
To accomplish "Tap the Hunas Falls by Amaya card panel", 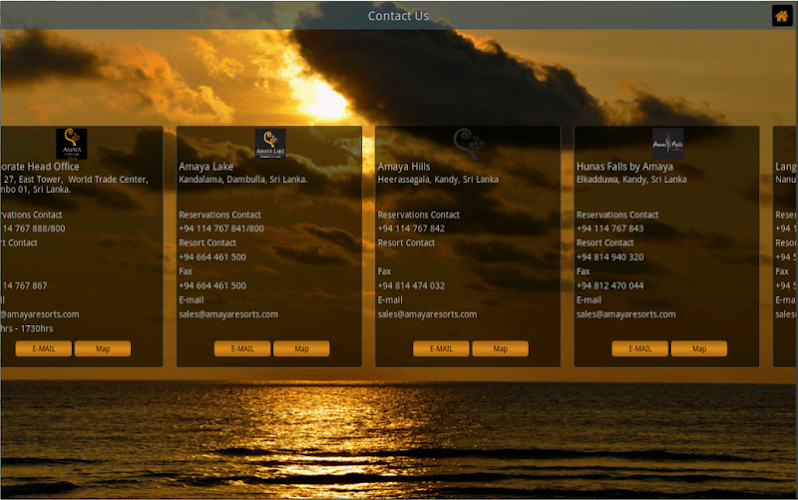I will pyautogui.click(x=667, y=246).
